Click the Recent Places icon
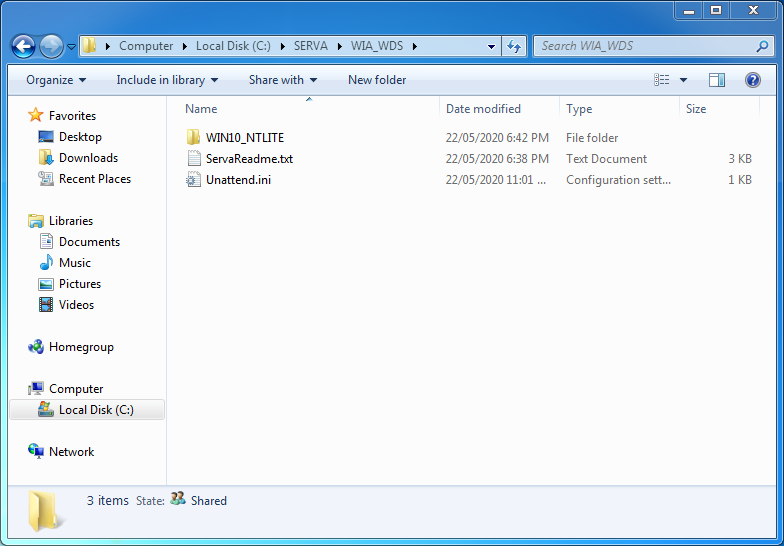Viewport: 784px width, 546px height. point(46,178)
